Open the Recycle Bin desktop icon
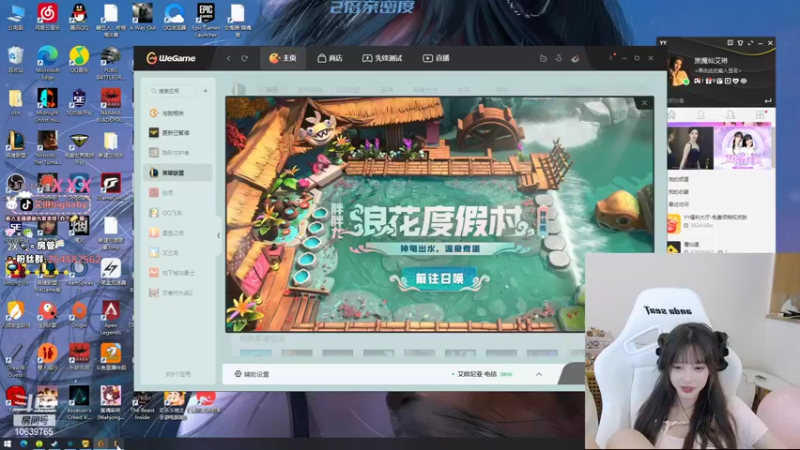 coord(15,60)
